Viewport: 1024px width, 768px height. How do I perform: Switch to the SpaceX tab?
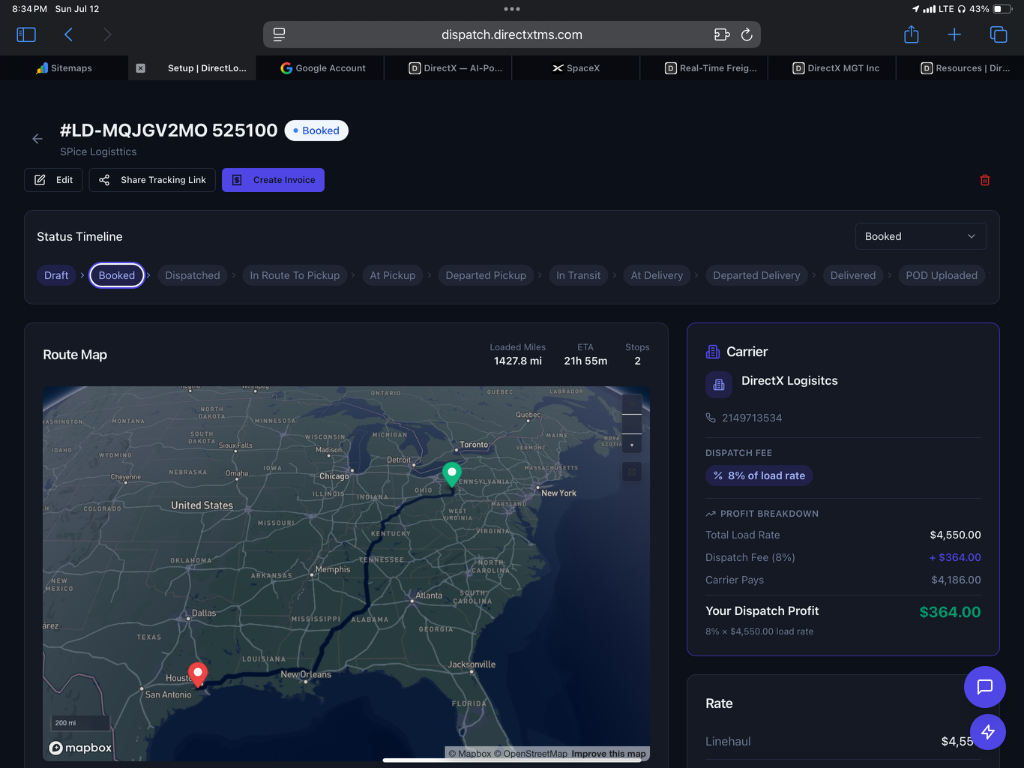point(576,68)
